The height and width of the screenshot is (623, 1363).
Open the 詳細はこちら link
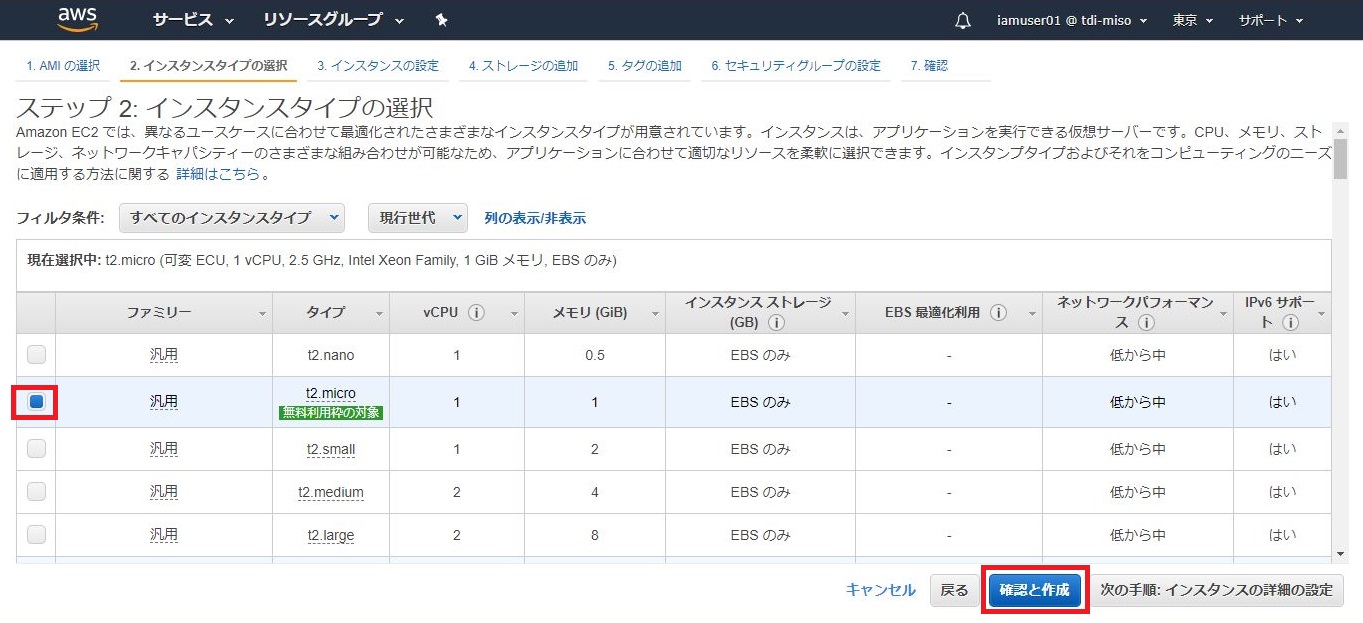219,174
